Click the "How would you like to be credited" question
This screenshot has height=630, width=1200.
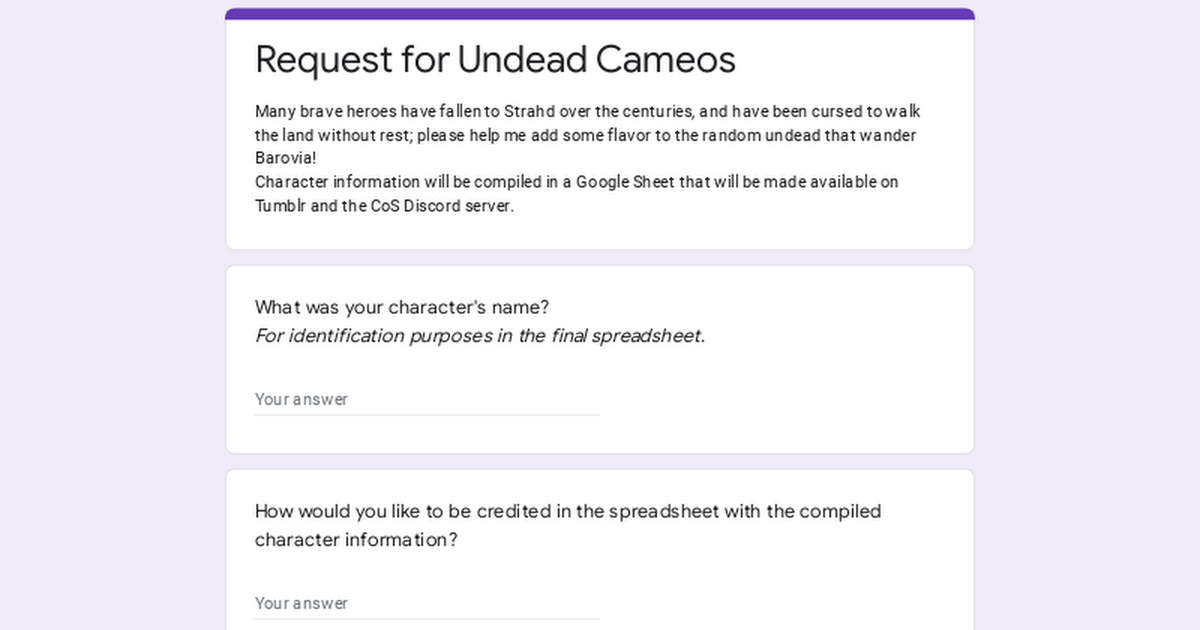pyautogui.click(x=567, y=512)
